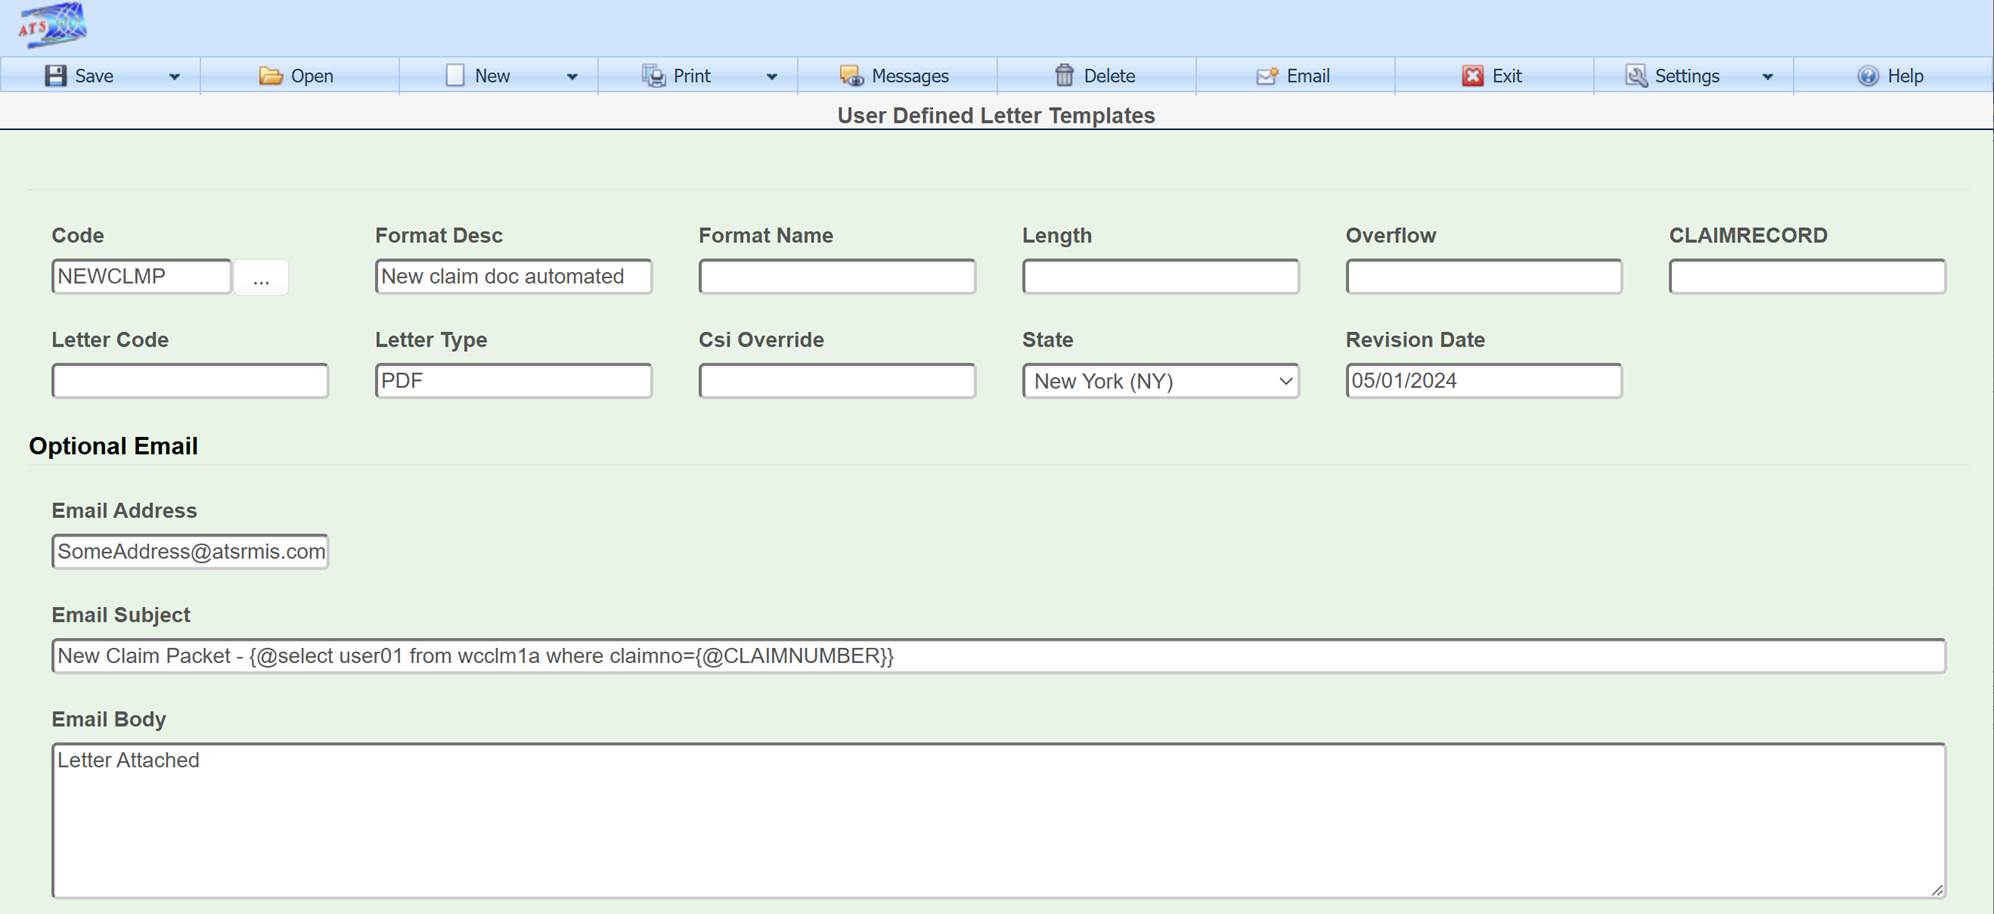This screenshot has width=1994, height=914.
Task: Select the Revision Date field
Action: tap(1483, 381)
